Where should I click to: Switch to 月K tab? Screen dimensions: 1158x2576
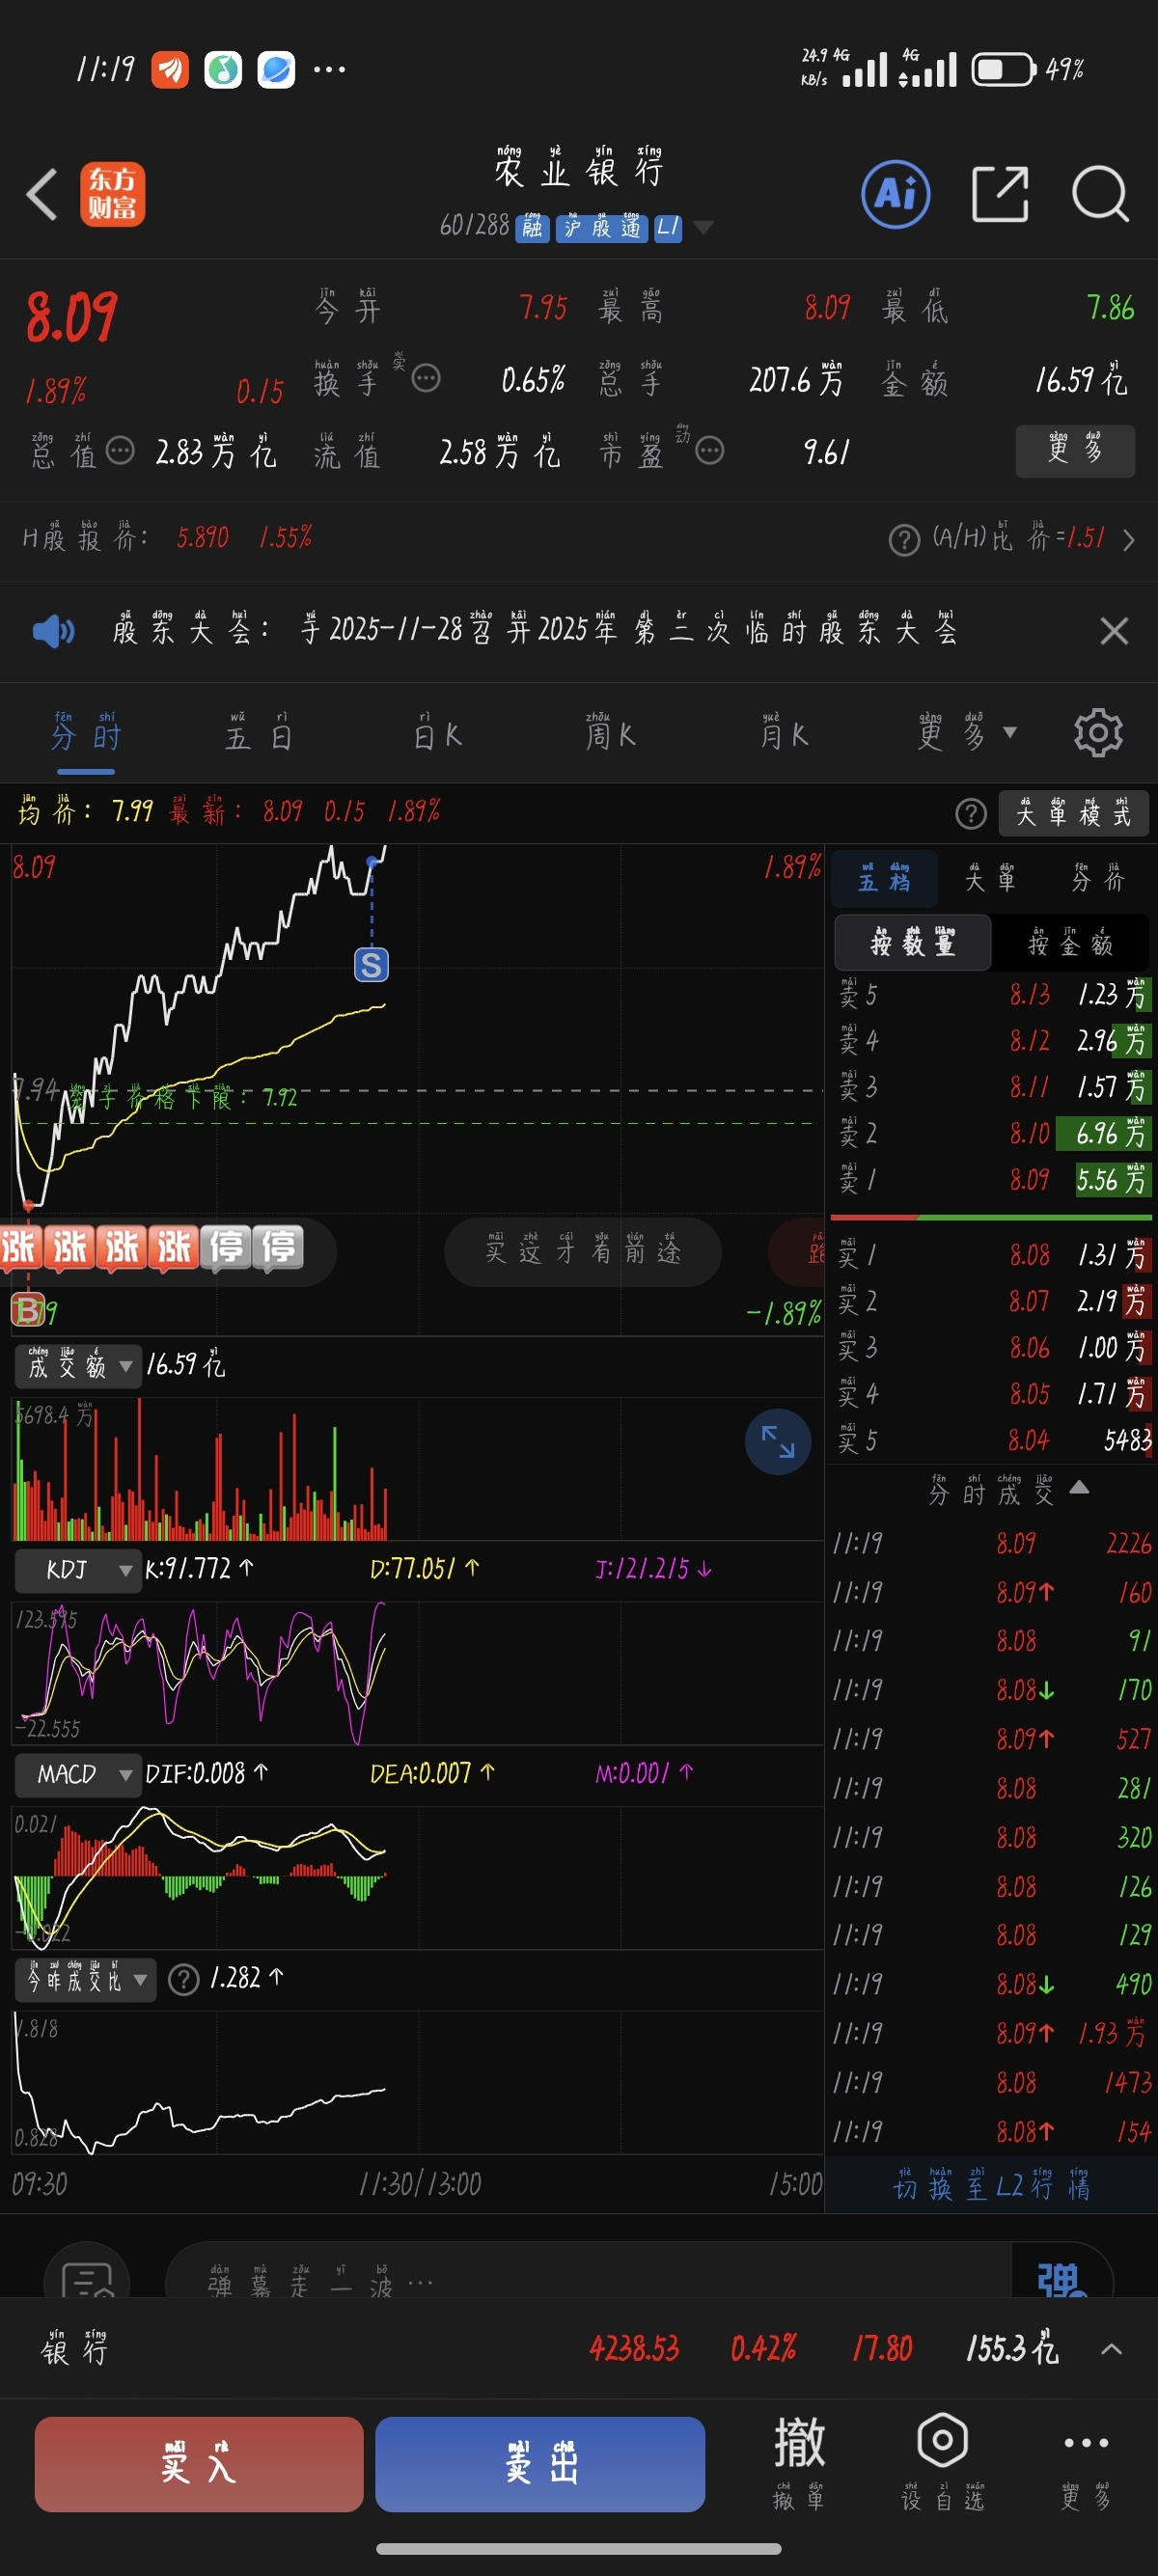tap(783, 734)
